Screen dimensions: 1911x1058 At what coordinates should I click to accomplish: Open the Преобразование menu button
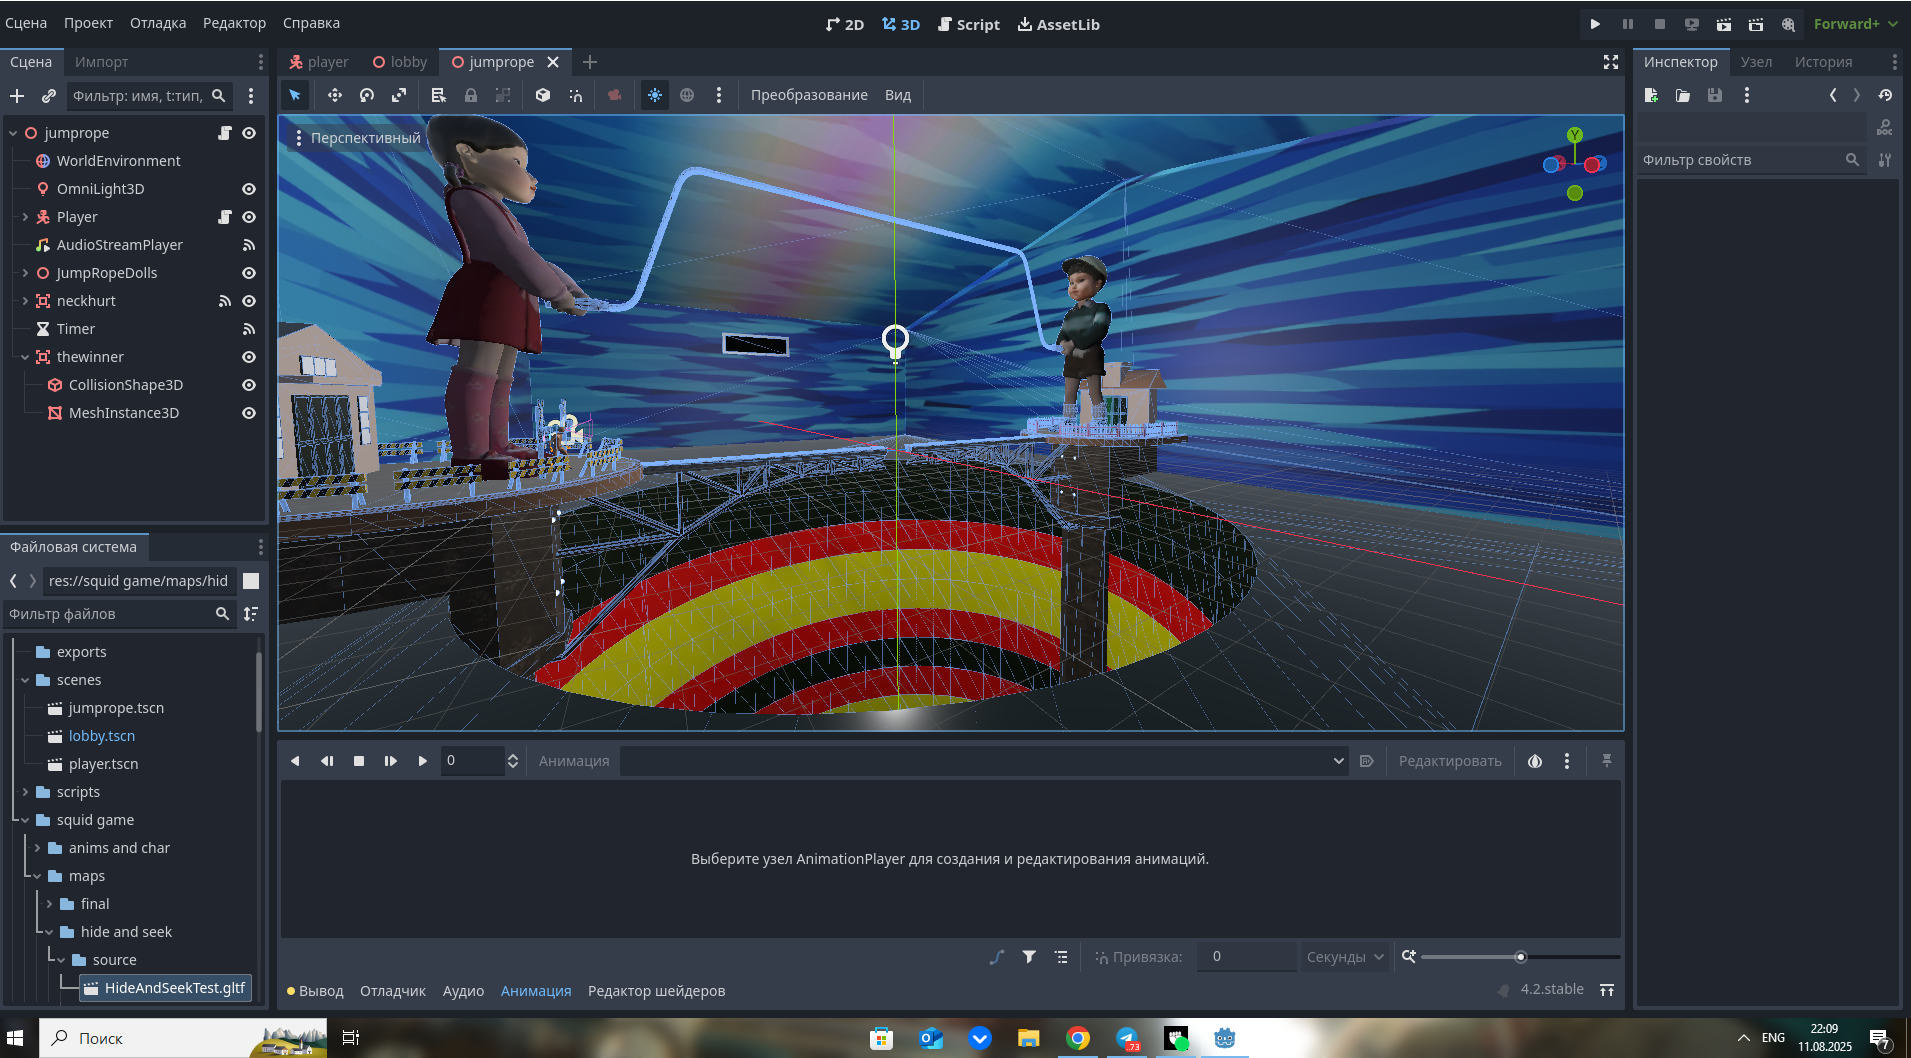click(x=809, y=95)
